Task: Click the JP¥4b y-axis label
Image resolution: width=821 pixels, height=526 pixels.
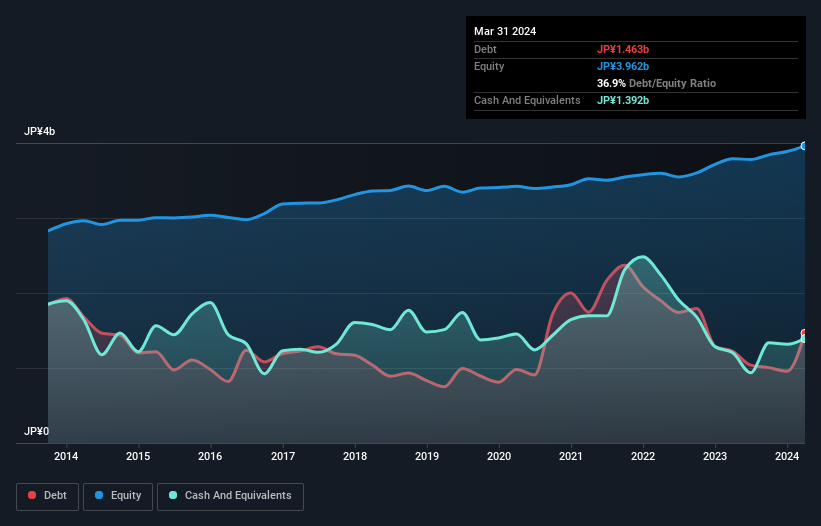Action: (x=40, y=132)
